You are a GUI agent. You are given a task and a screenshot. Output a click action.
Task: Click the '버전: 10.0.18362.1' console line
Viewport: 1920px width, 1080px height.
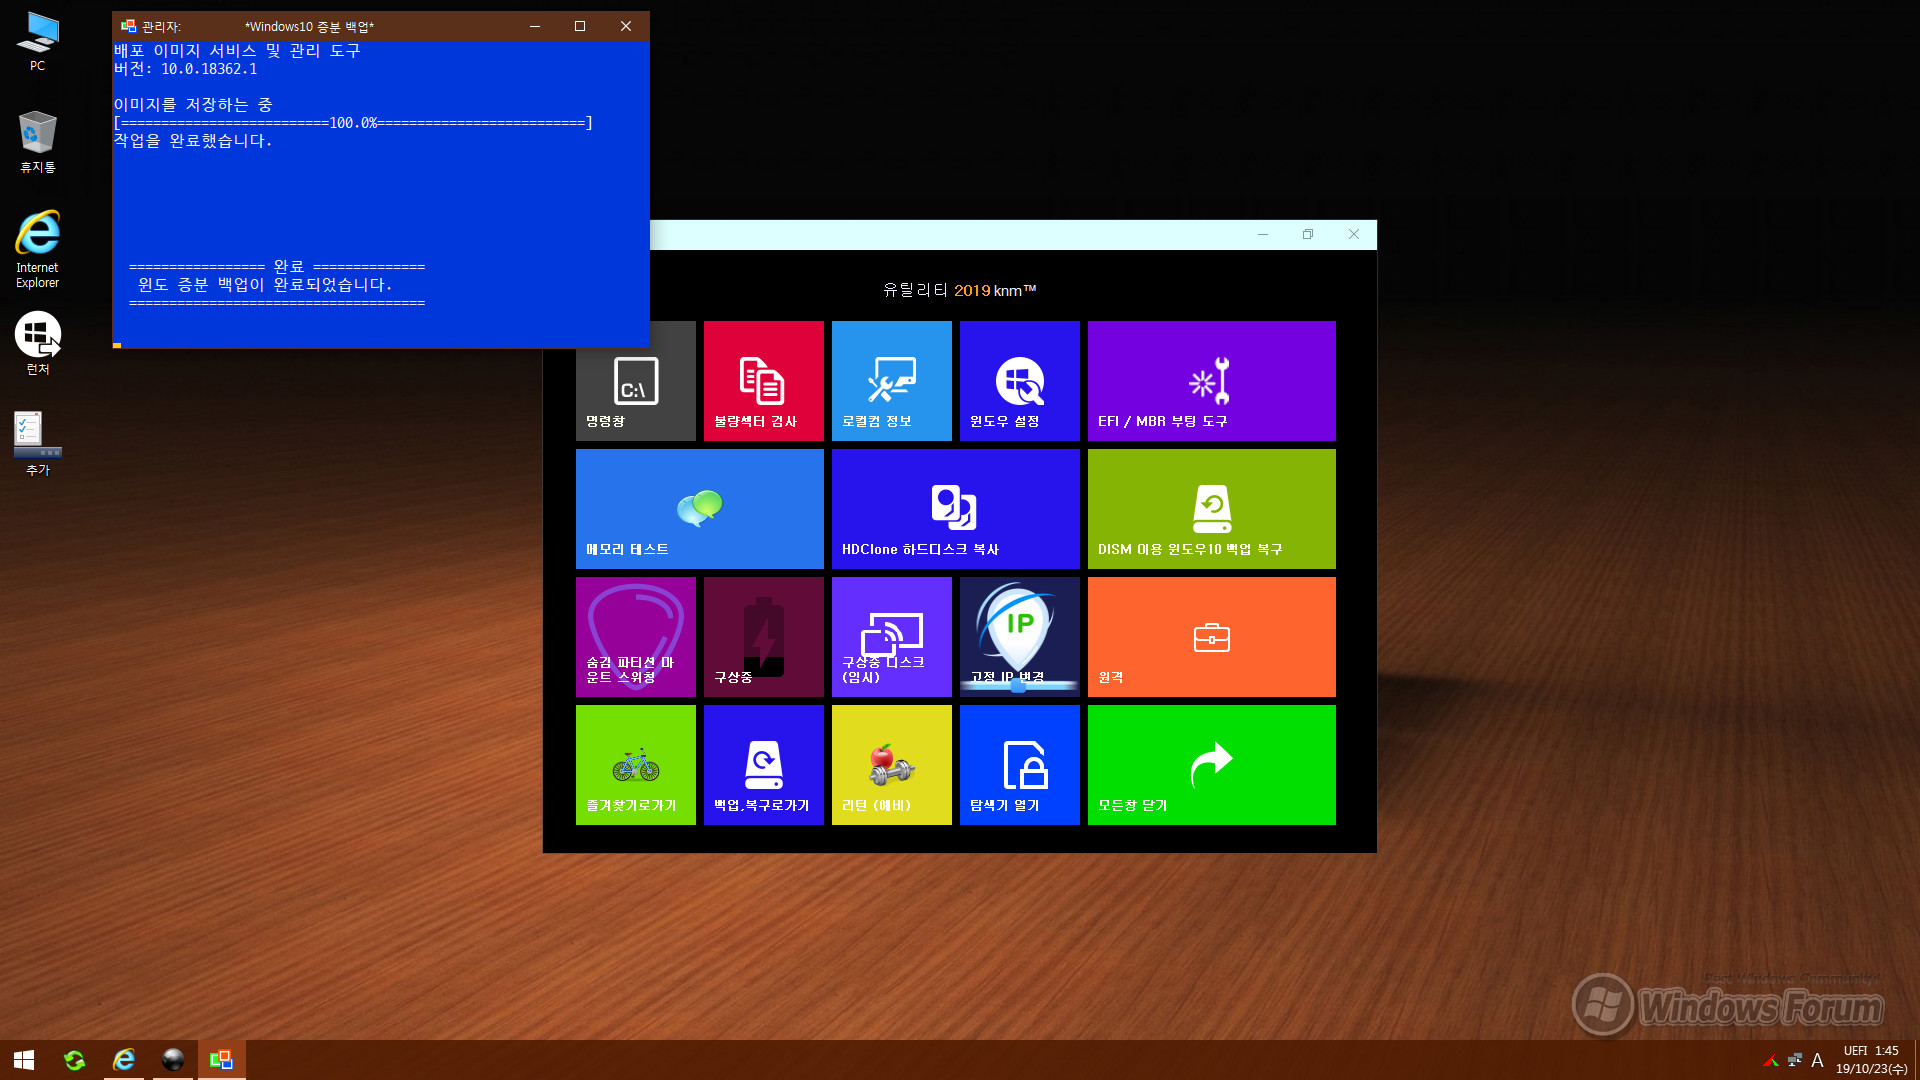click(185, 69)
